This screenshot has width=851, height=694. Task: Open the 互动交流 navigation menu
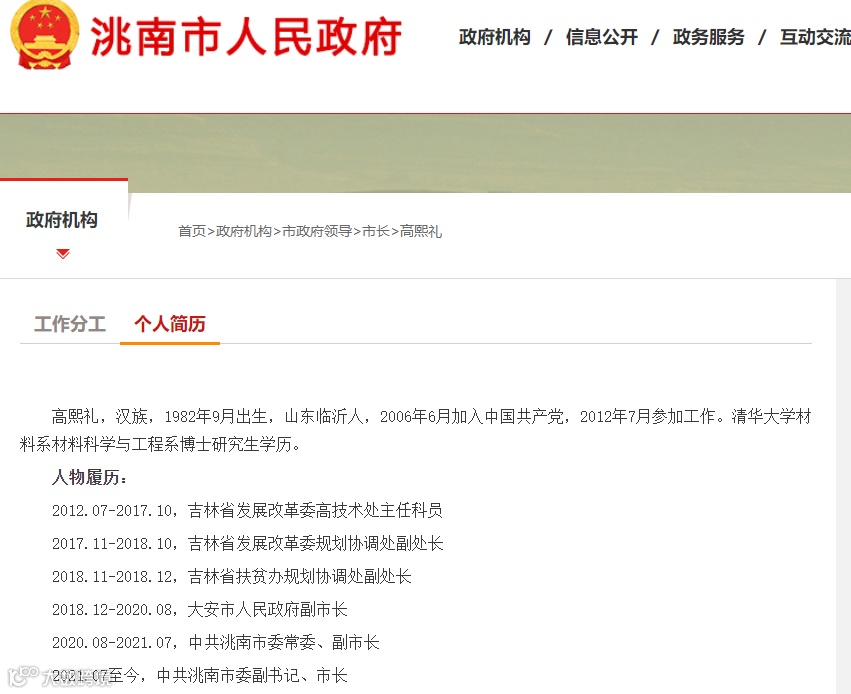[x=815, y=37]
